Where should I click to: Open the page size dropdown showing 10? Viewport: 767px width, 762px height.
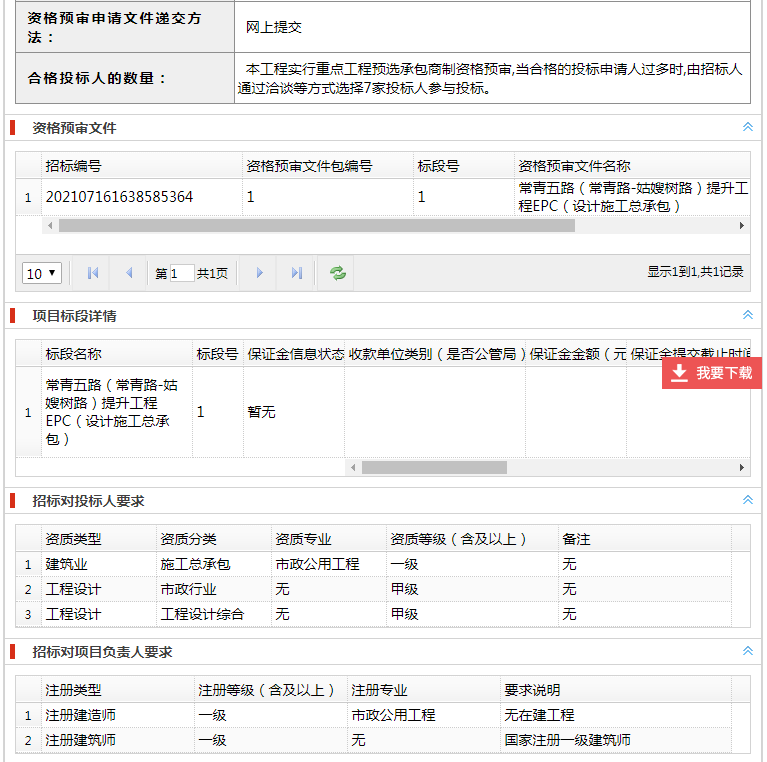[x=42, y=273]
